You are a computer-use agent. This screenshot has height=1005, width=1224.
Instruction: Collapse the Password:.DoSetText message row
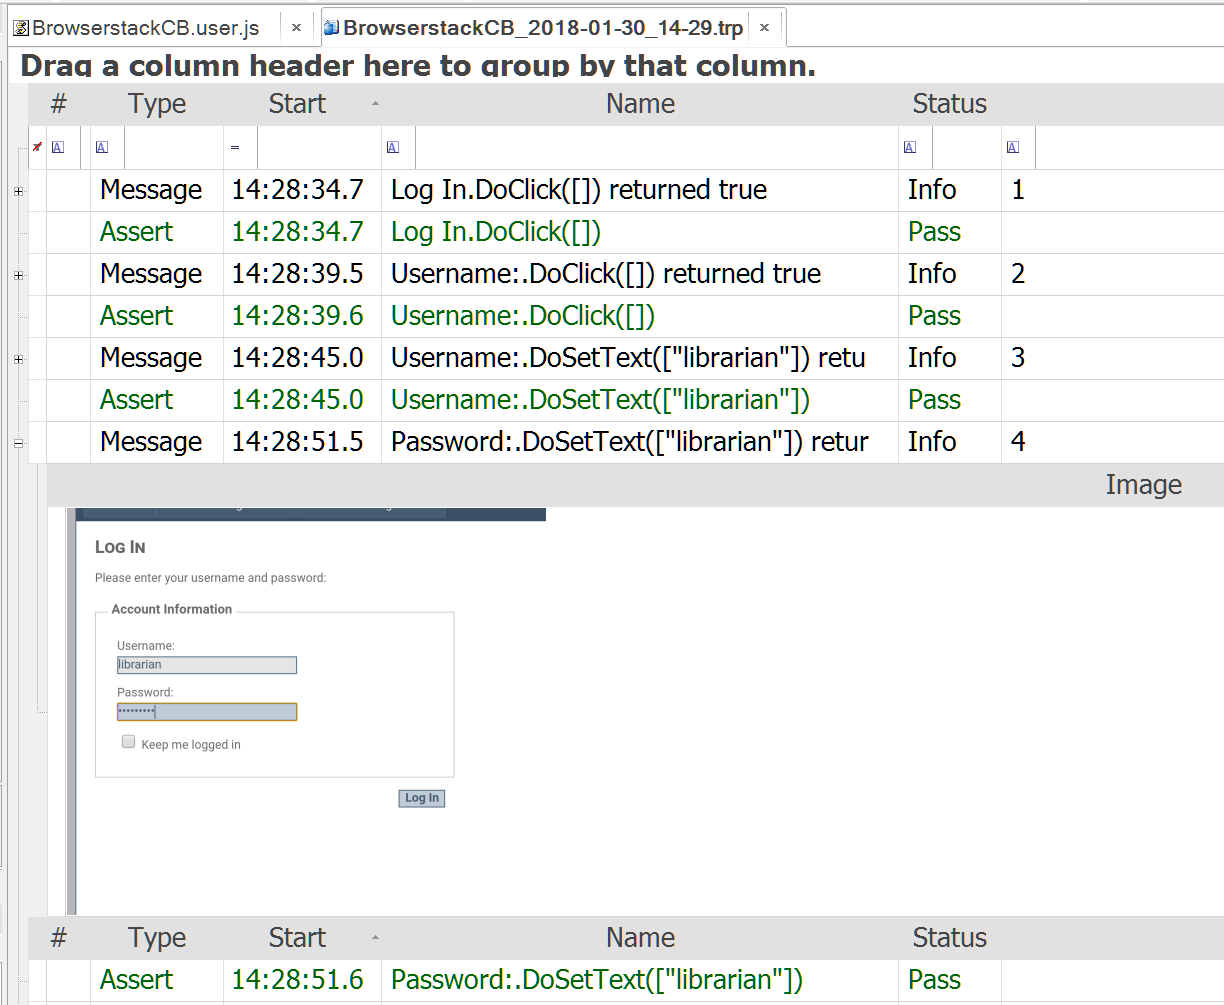18,443
